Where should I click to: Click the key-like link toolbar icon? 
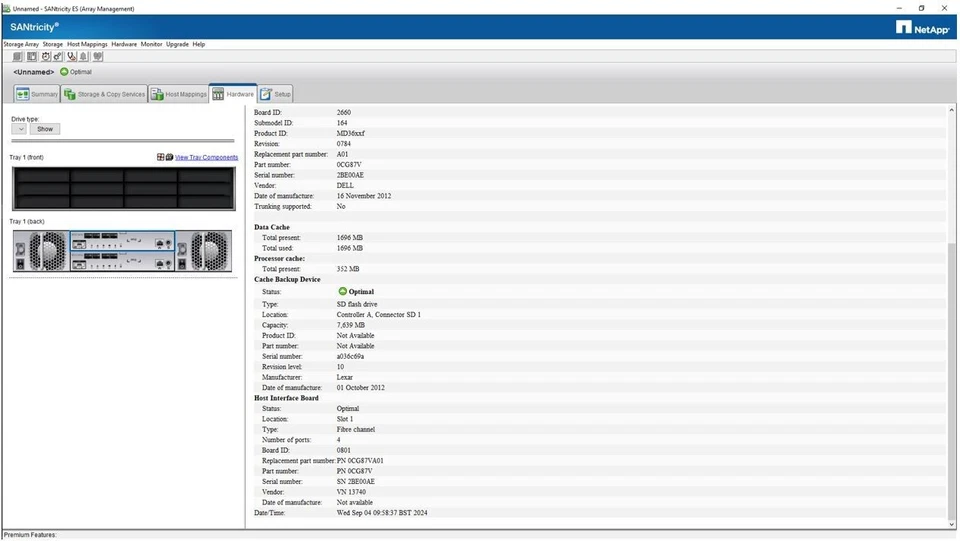point(58,56)
